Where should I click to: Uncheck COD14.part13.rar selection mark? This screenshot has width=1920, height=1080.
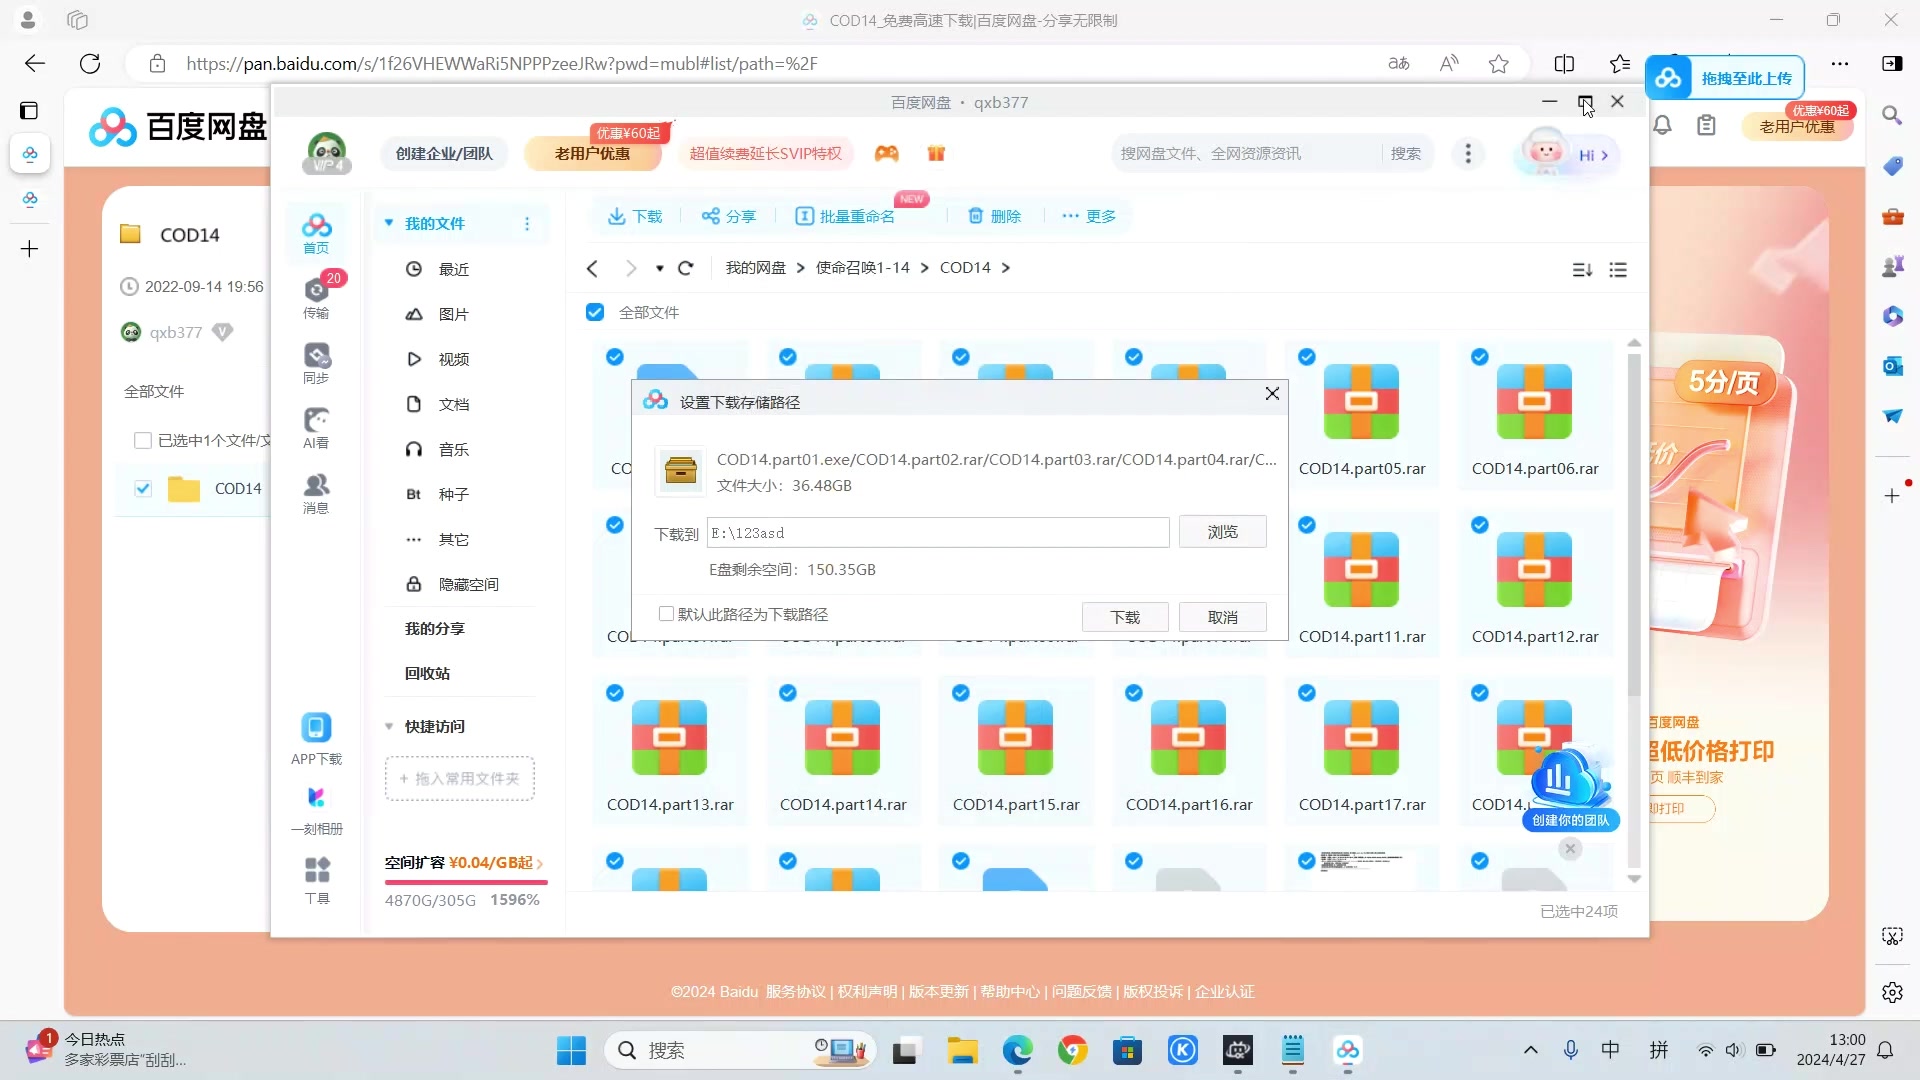pyautogui.click(x=615, y=693)
